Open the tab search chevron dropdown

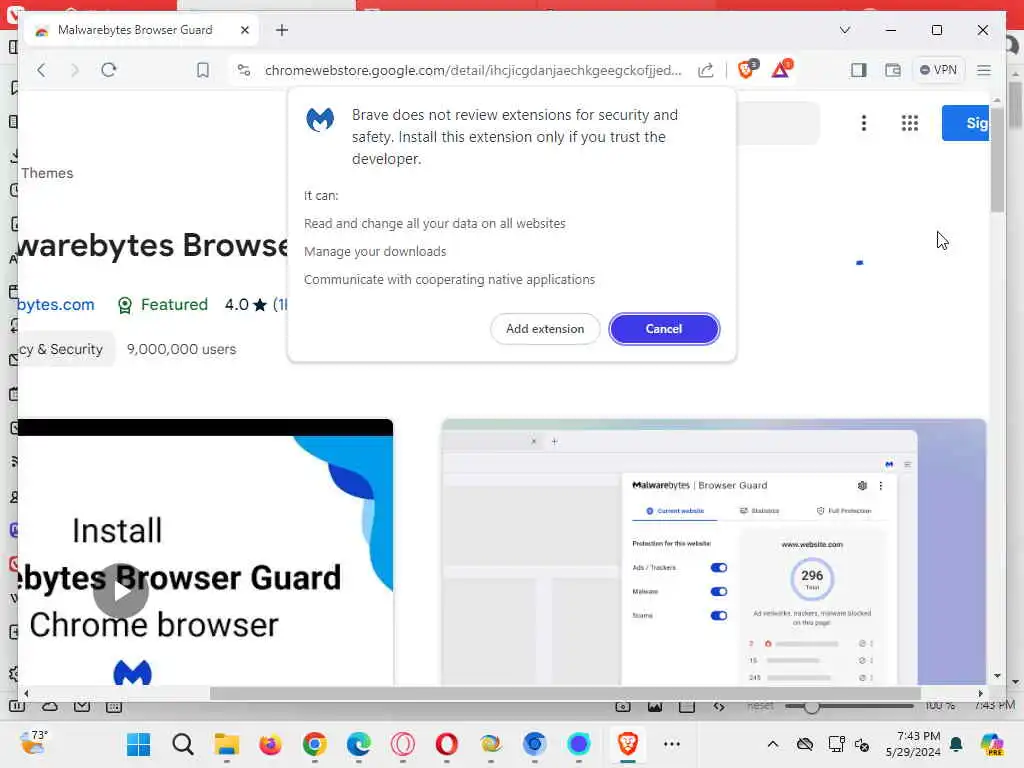point(844,30)
